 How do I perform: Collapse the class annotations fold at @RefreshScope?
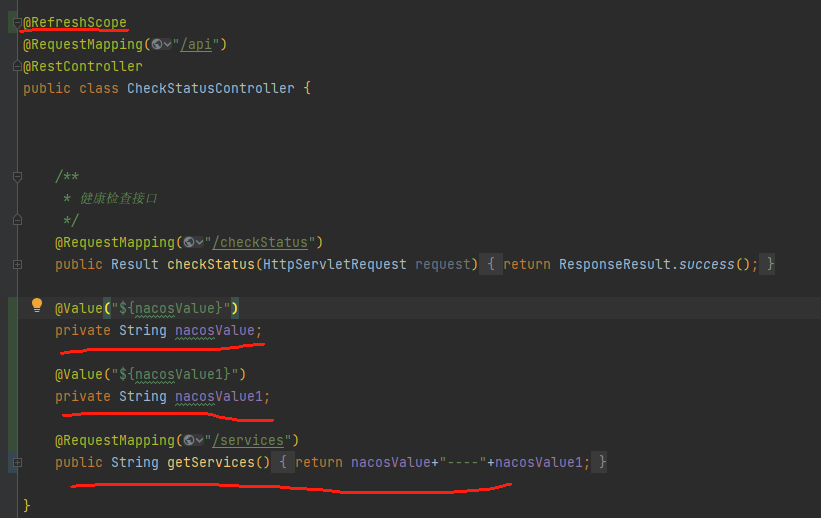(17, 23)
